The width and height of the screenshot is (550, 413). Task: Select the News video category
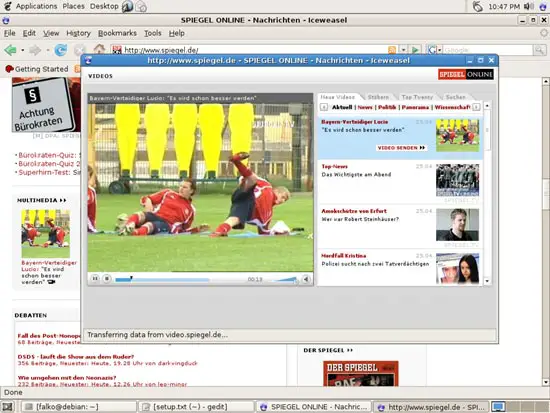click(365, 107)
